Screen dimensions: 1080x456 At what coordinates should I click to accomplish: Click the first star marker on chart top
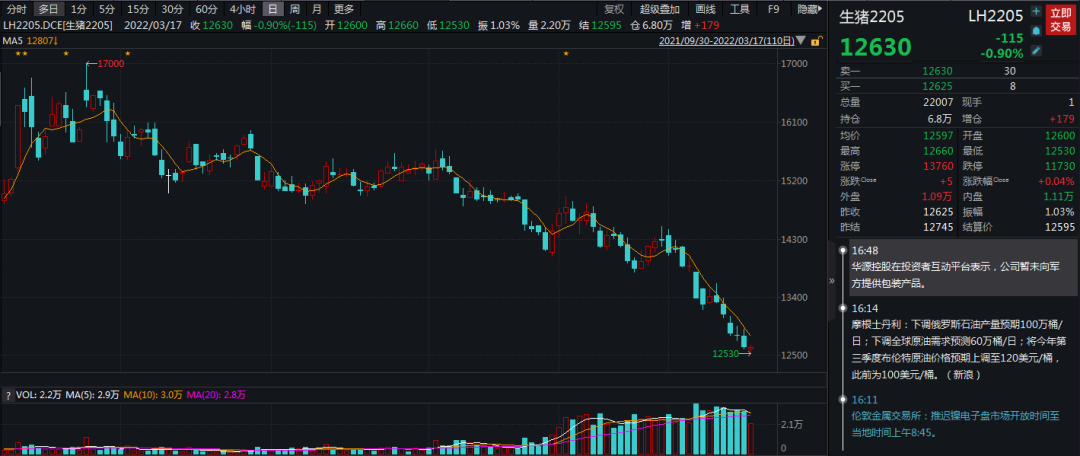[x=18, y=53]
